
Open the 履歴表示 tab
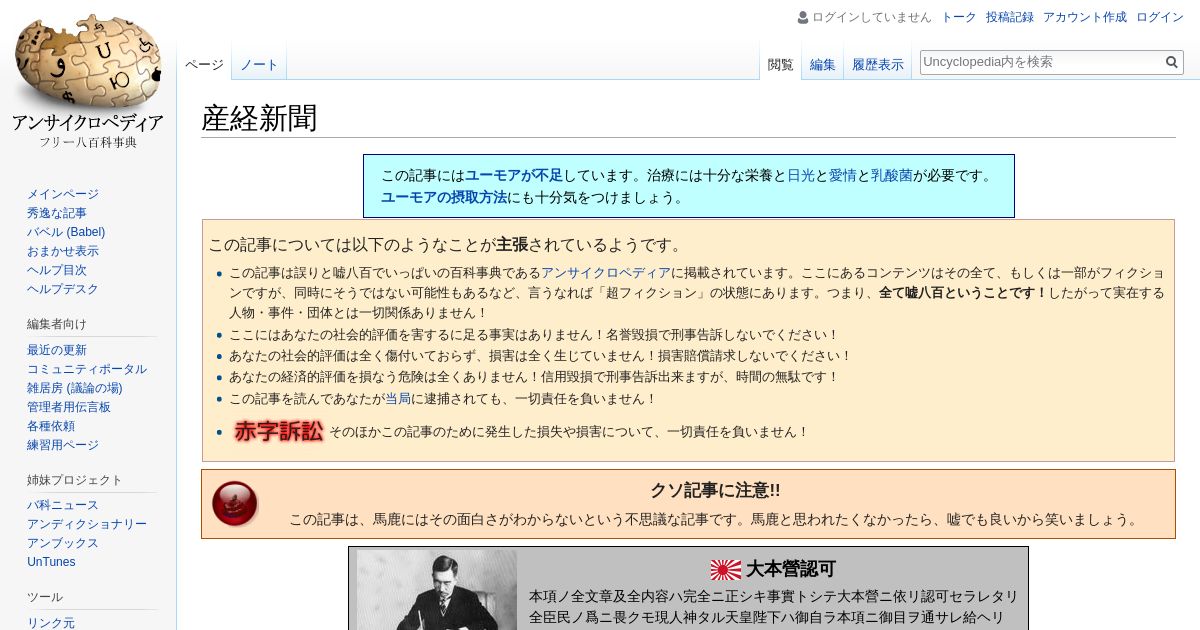pyautogui.click(x=878, y=64)
